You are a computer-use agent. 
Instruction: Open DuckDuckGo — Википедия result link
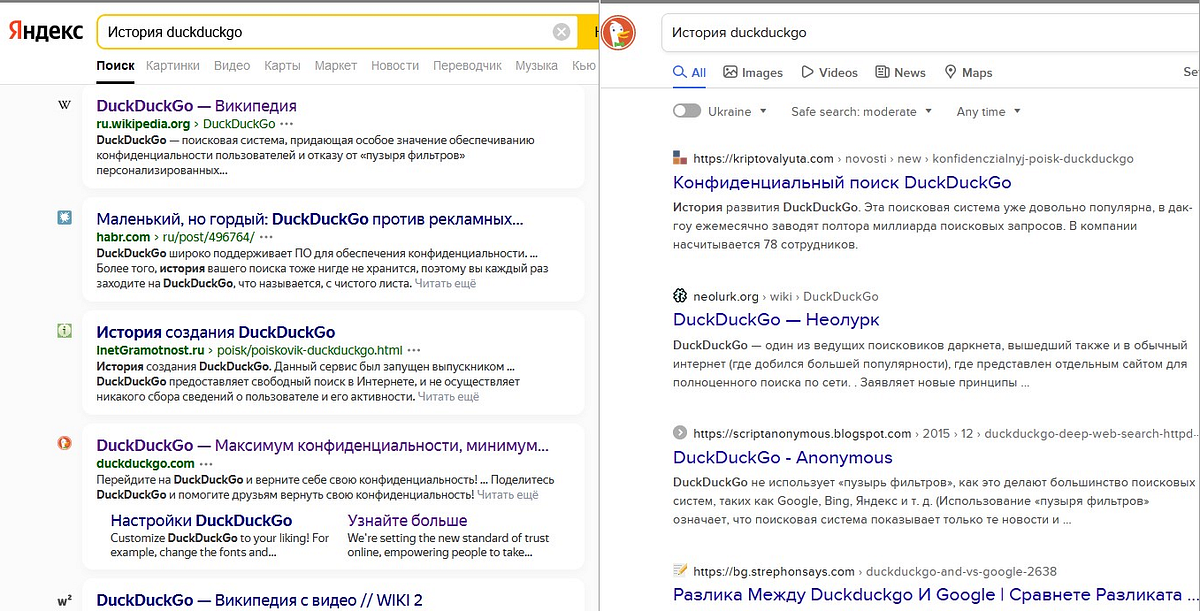196,105
